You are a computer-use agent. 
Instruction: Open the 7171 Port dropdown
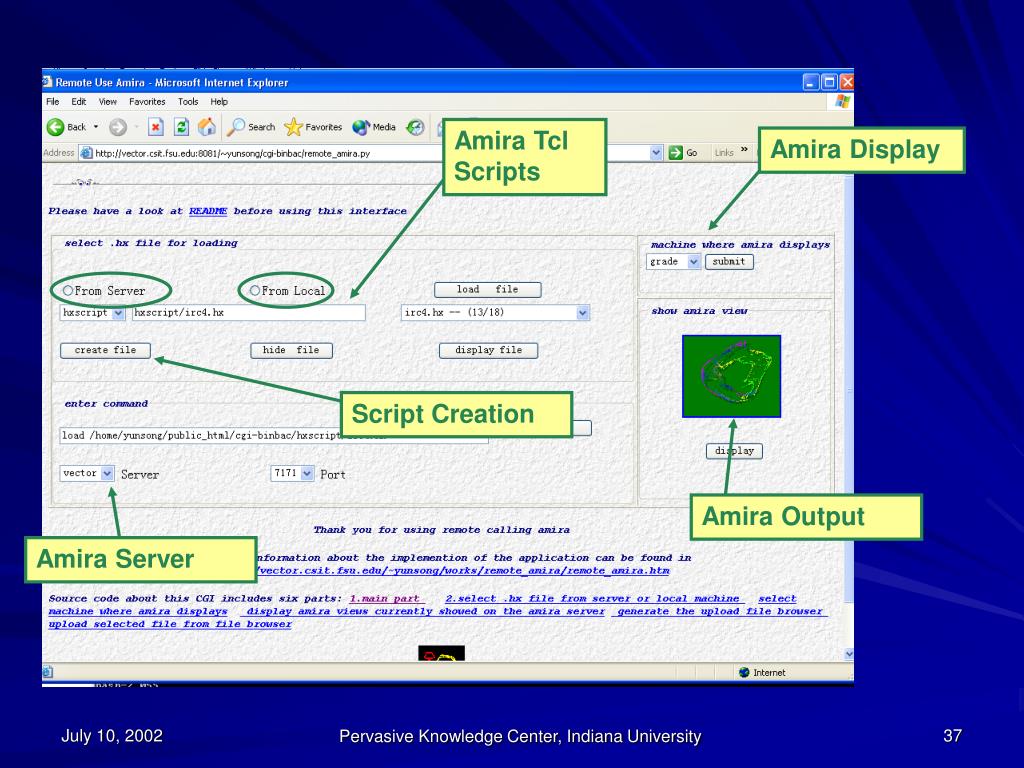(x=307, y=473)
